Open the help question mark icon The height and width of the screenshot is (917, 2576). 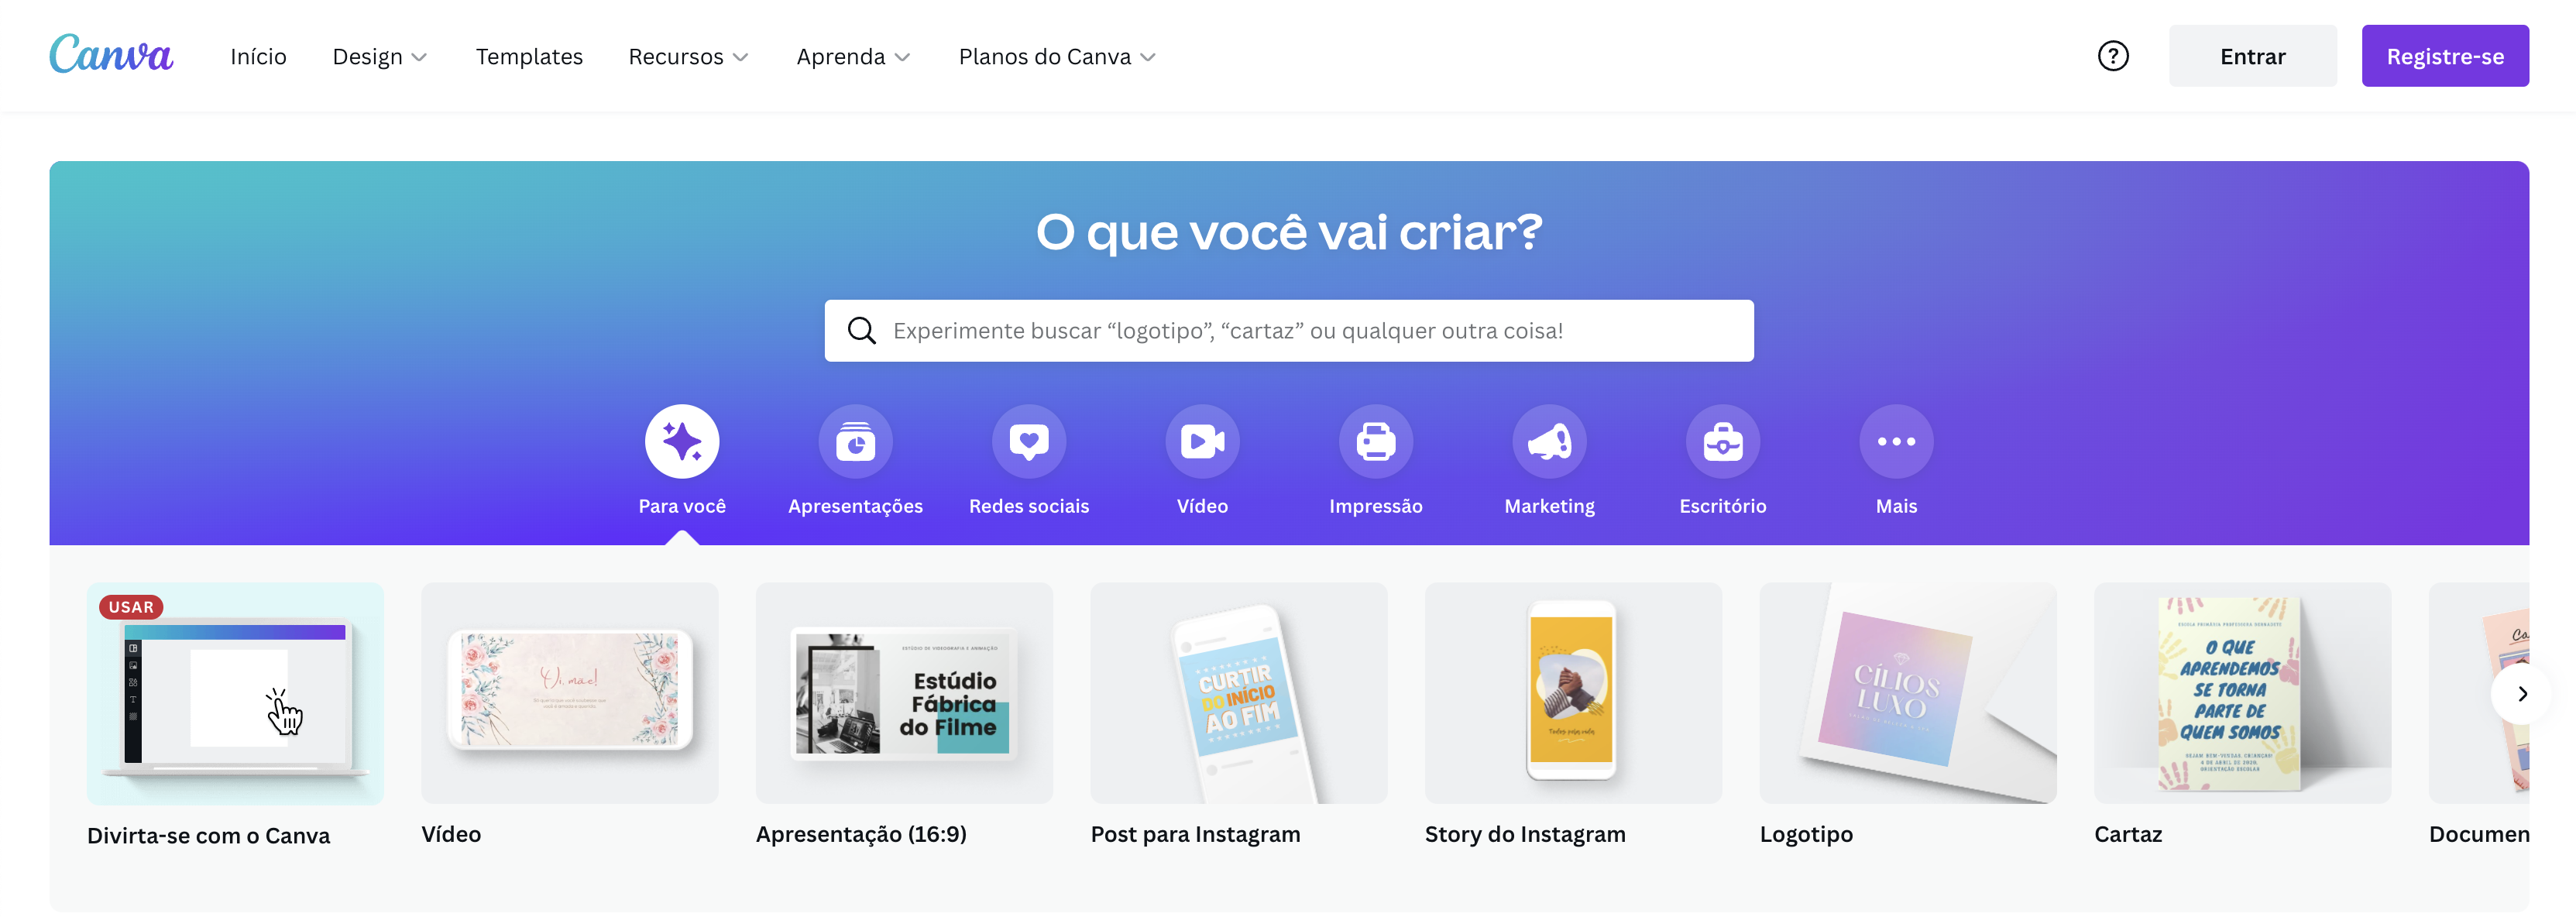2113,56
